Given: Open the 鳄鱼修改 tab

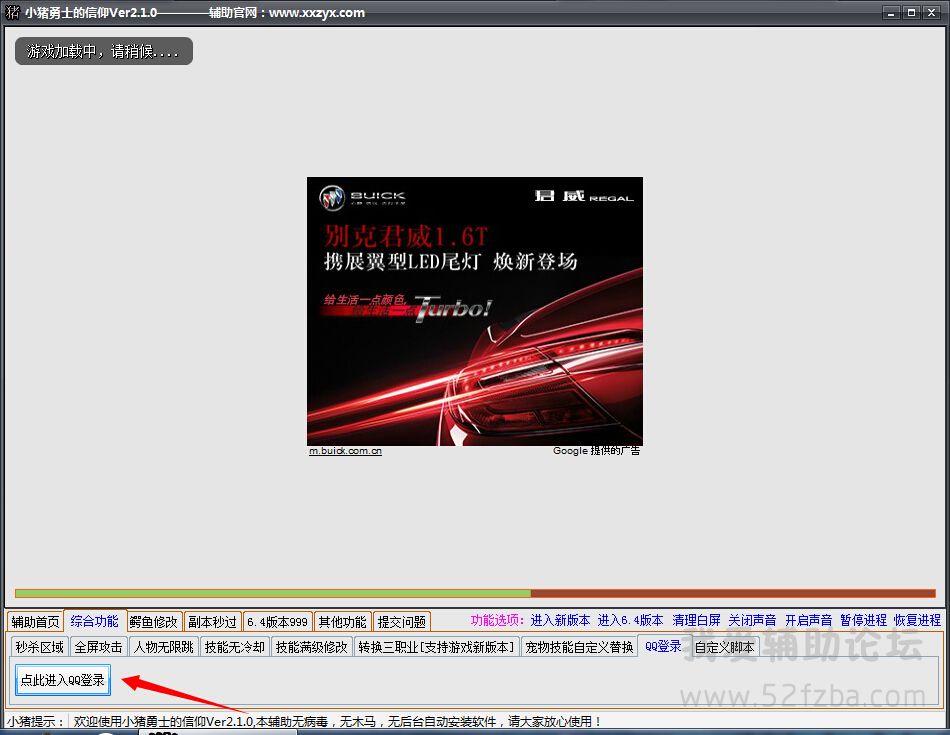Looking at the screenshot, I should pyautogui.click(x=153, y=622).
